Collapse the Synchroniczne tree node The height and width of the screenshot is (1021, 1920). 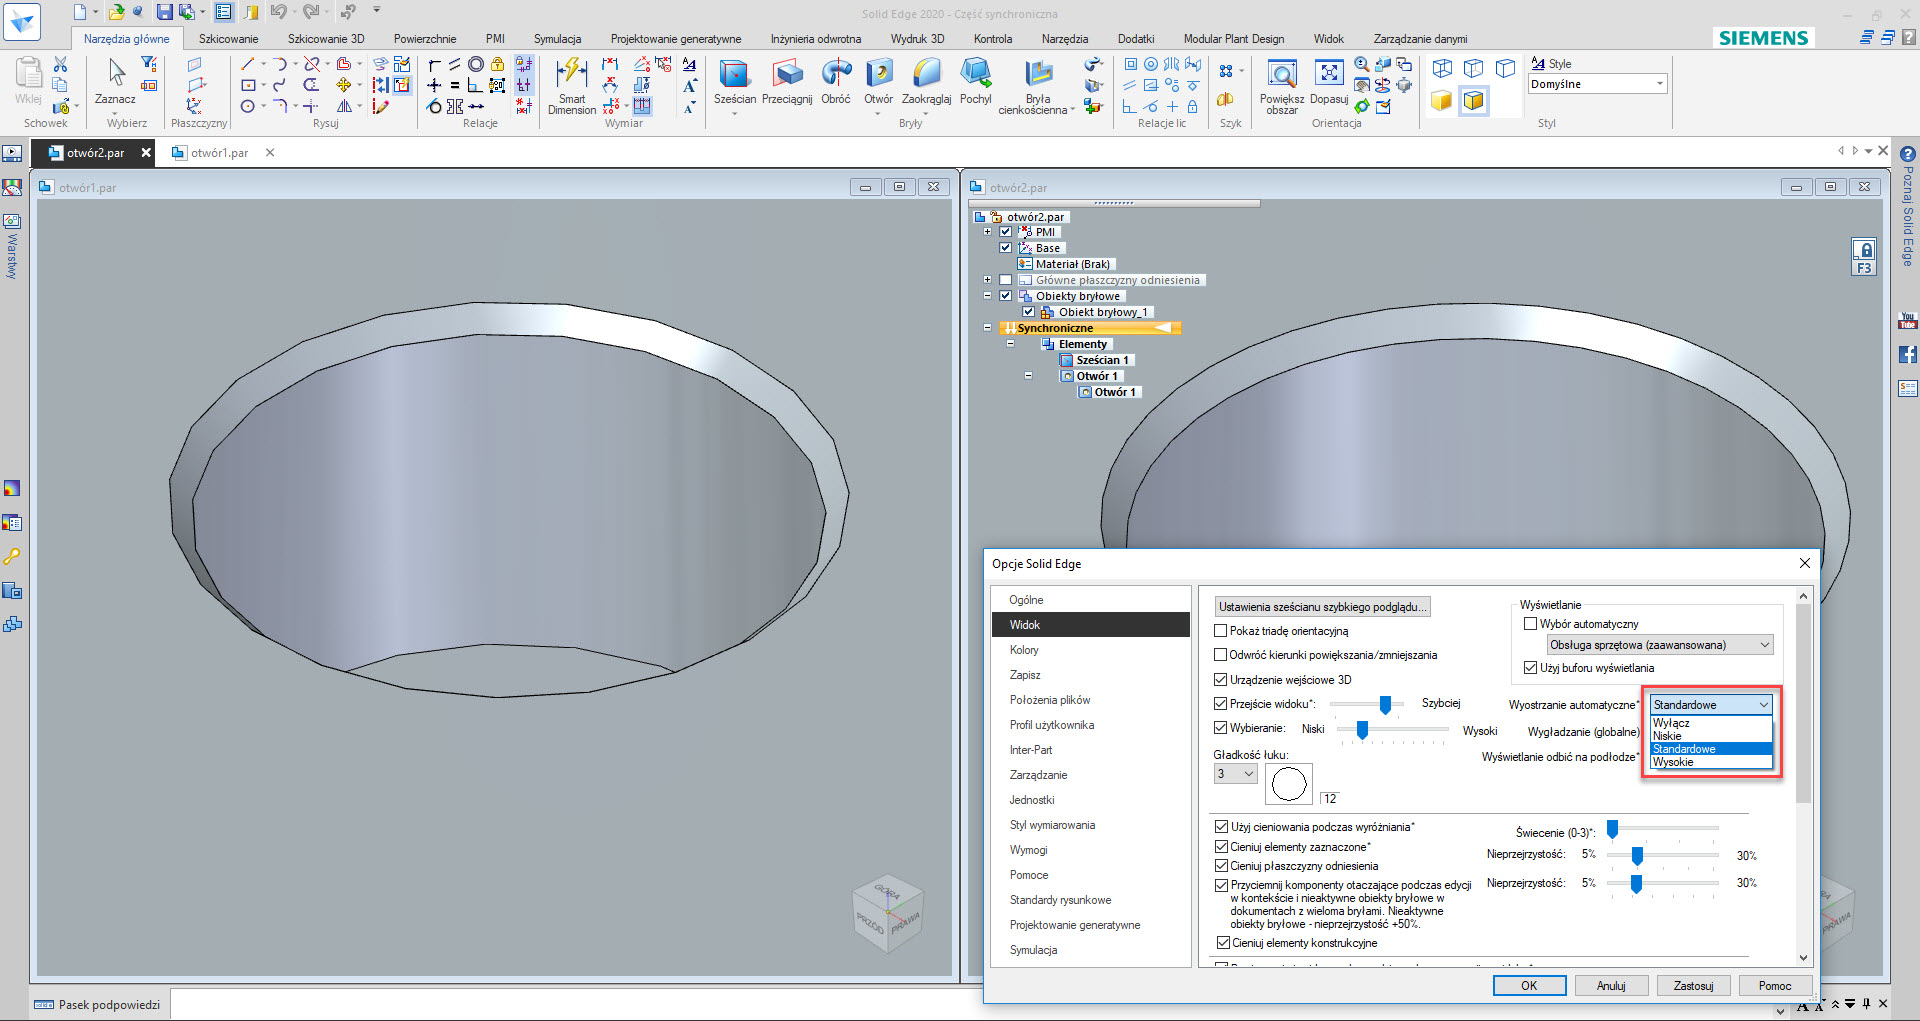pos(987,328)
